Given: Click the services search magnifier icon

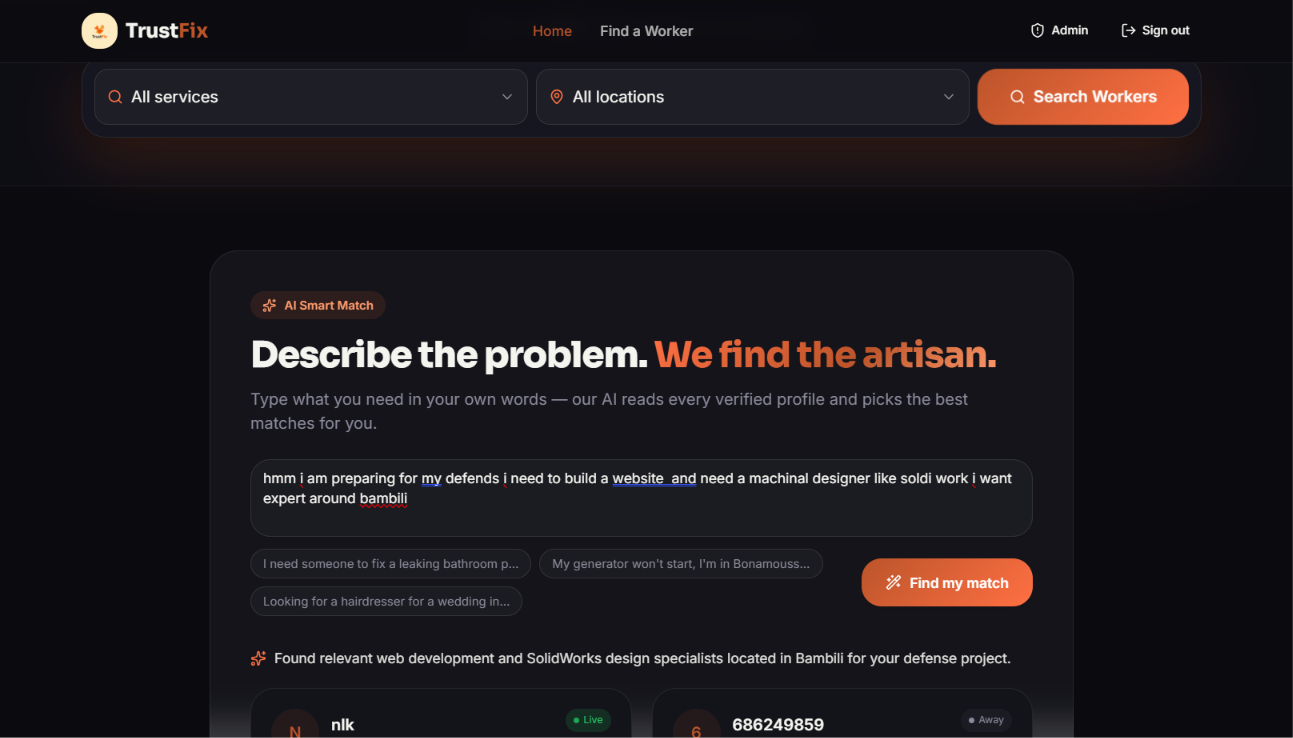Looking at the screenshot, I should [115, 97].
